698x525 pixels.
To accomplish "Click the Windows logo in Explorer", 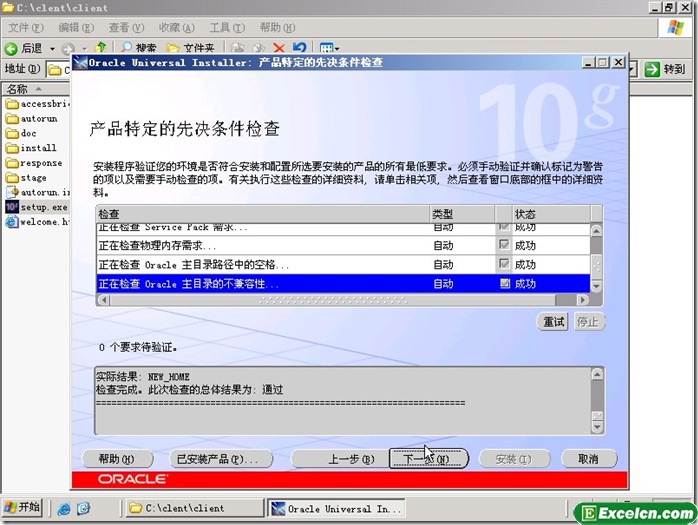I will (675, 28).
